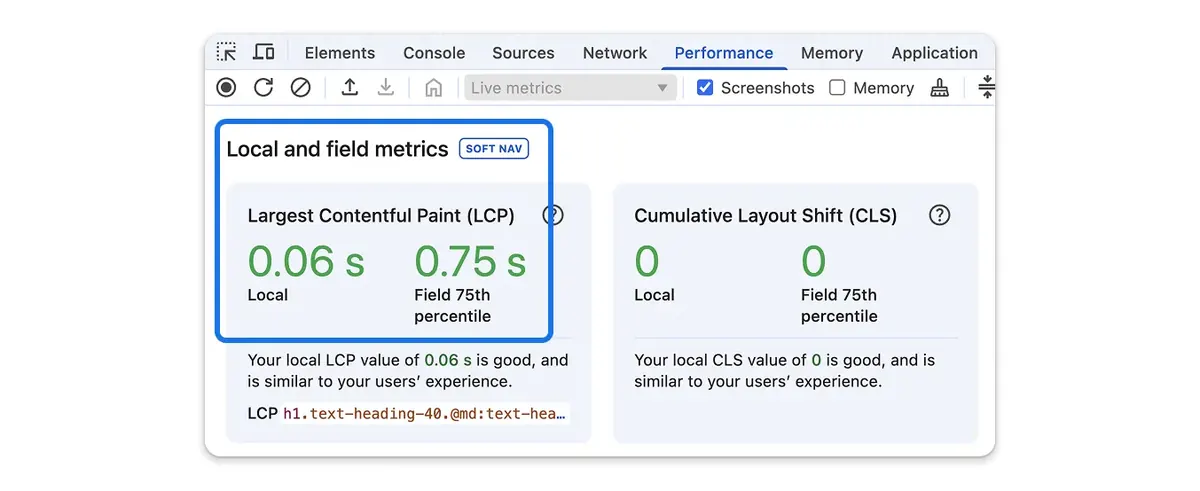
Task: Click the icon right of the broom
Action: (x=986, y=88)
